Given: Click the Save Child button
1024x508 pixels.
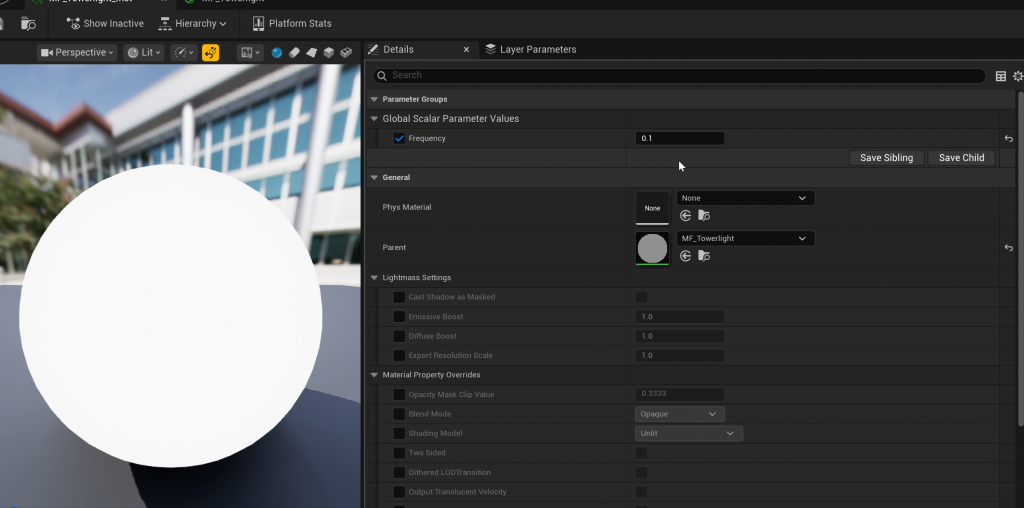Looking at the screenshot, I should [961, 158].
